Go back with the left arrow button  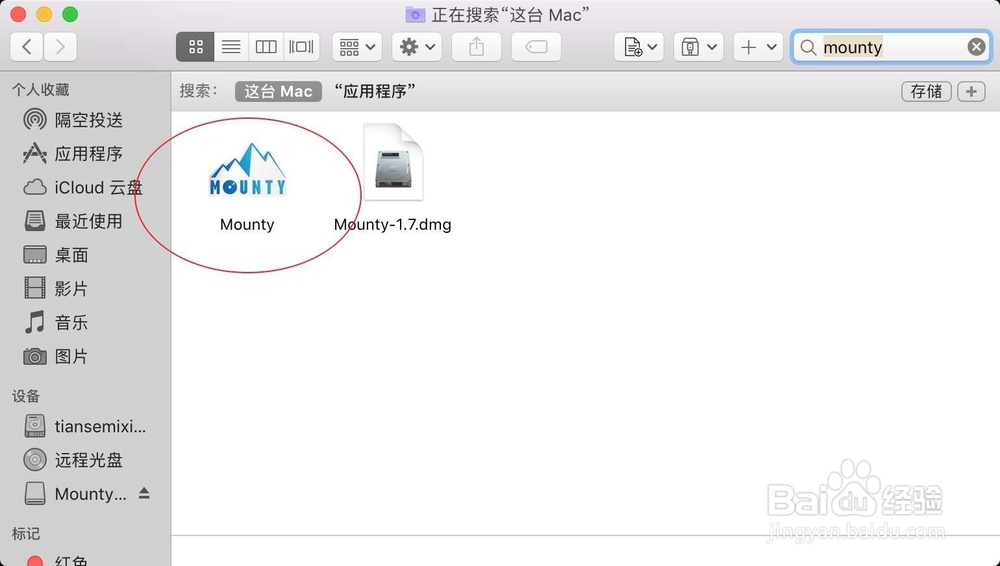27,47
